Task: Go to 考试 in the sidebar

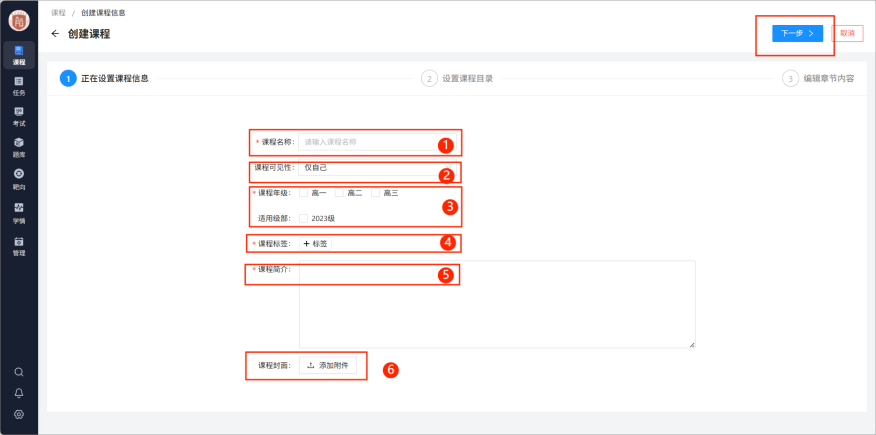Action: [x=19, y=117]
